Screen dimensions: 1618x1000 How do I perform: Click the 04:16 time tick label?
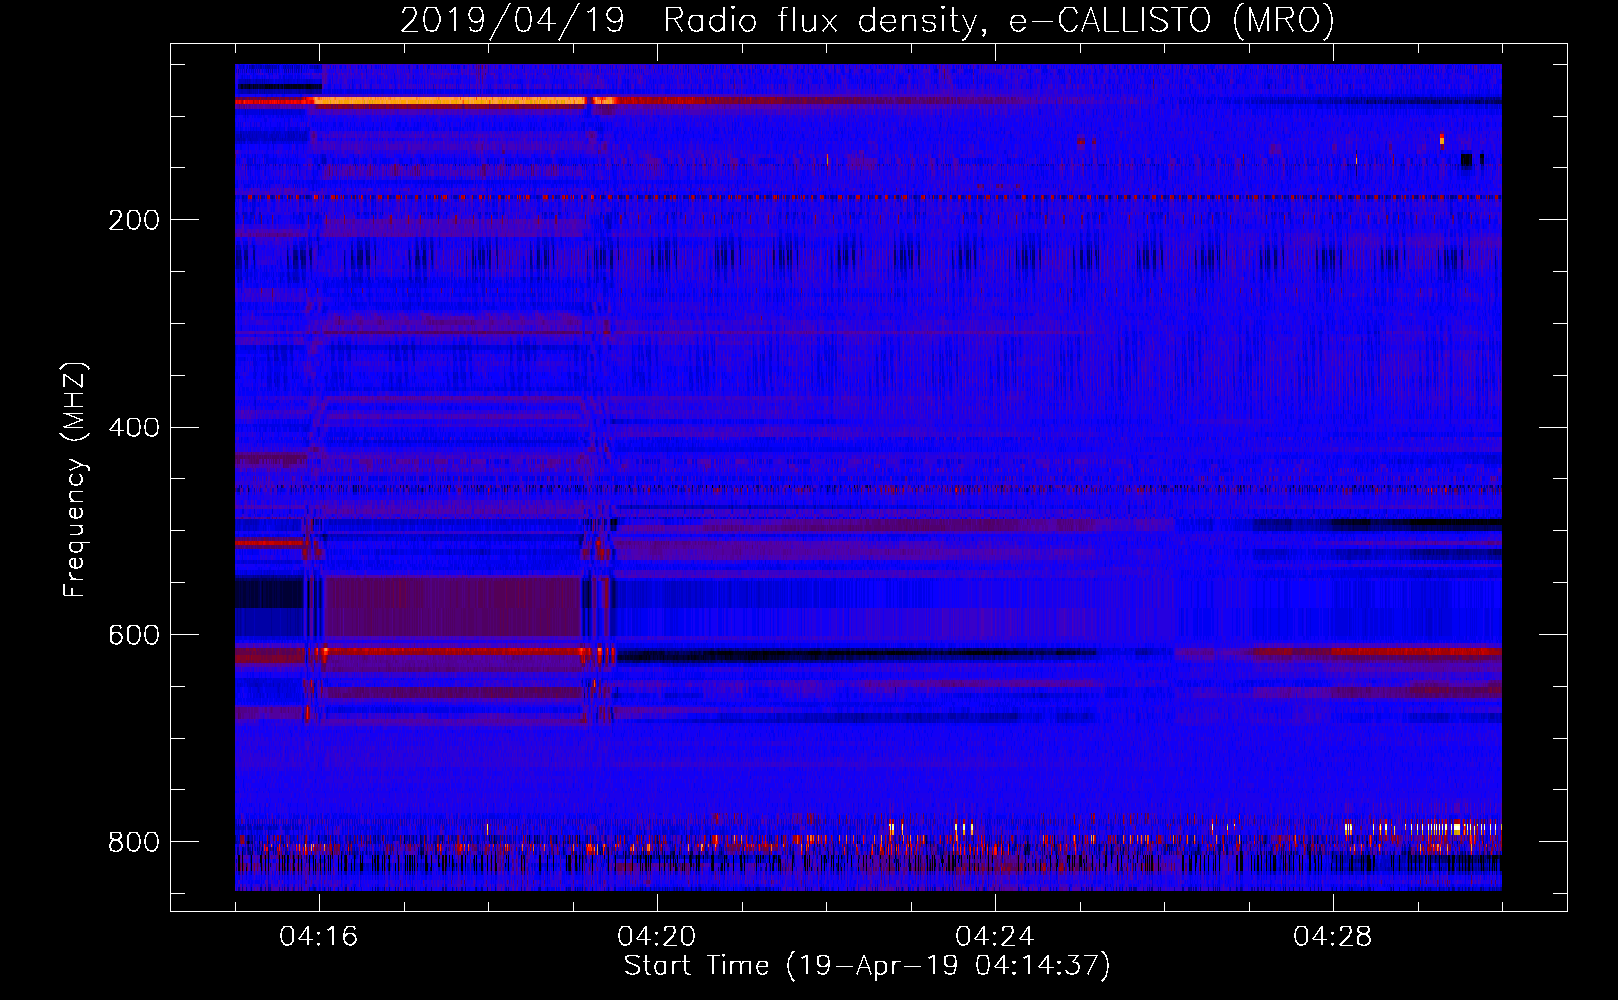(x=319, y=936)
